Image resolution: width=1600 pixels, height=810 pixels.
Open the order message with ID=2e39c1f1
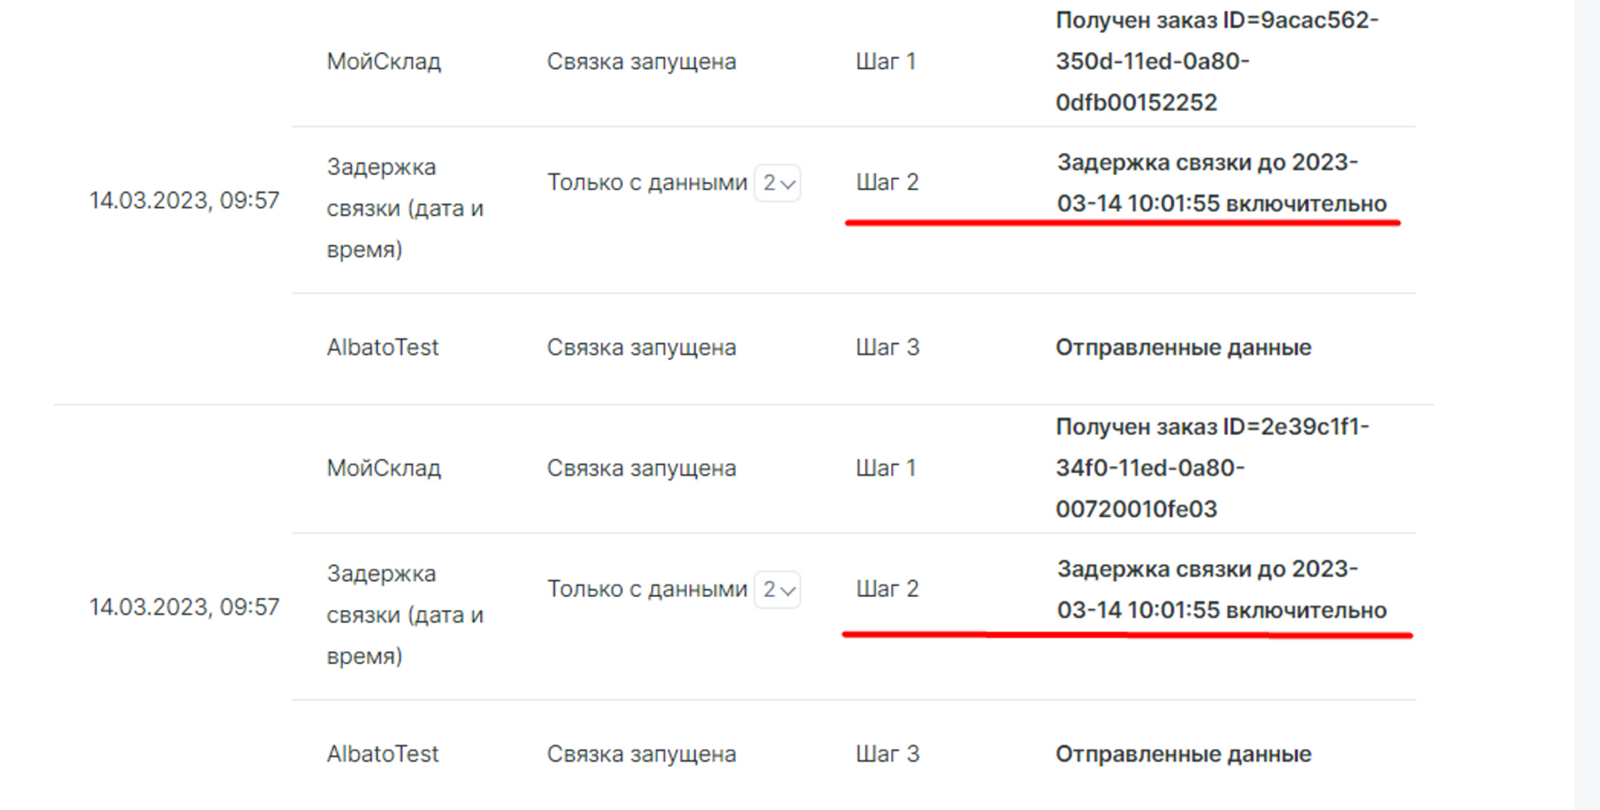coord(1211,468)
